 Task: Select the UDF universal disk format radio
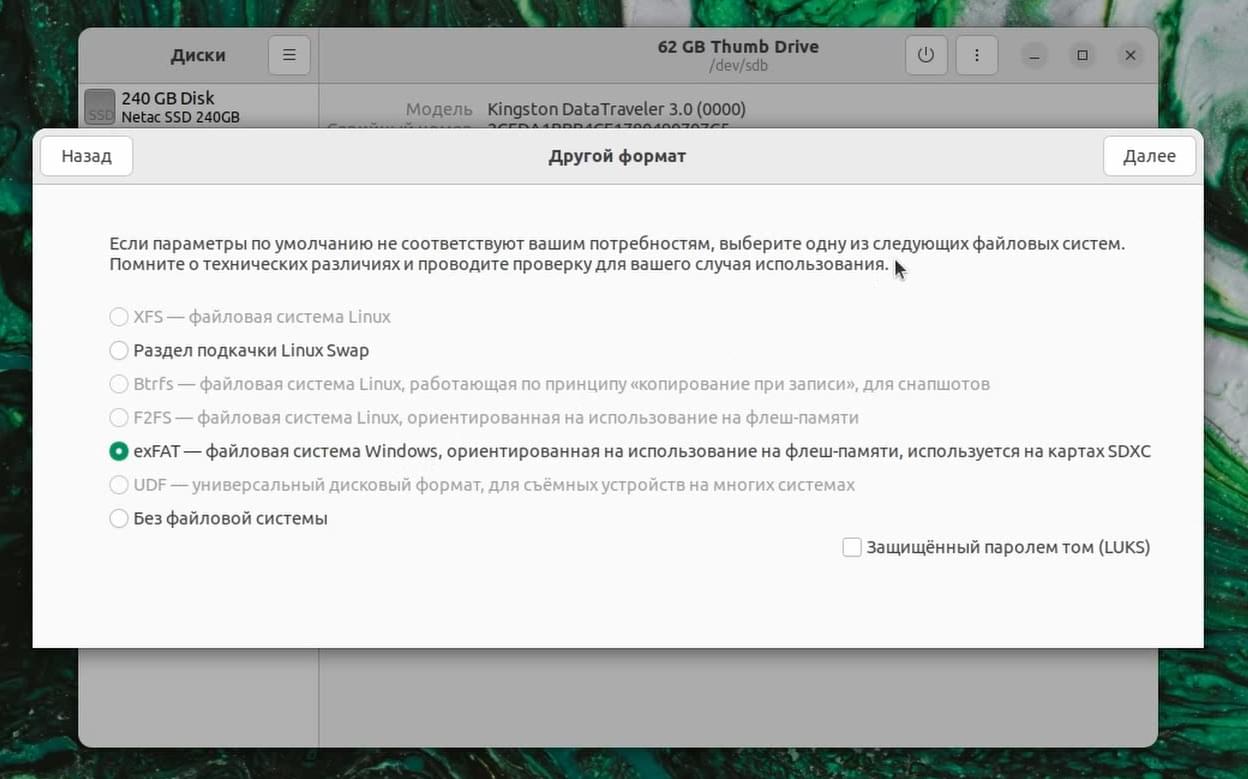(x=119, y=485)
